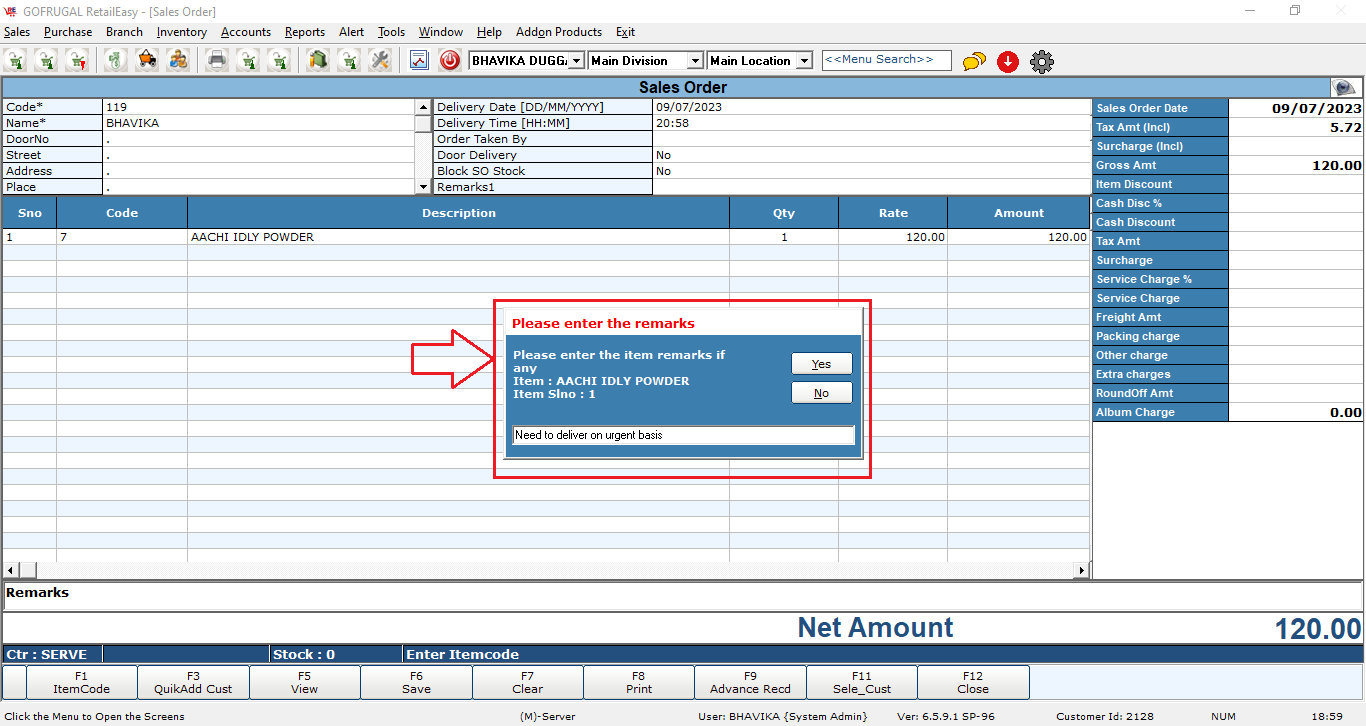
Task: Open the Help menu
Action: (x=489, y=32)
